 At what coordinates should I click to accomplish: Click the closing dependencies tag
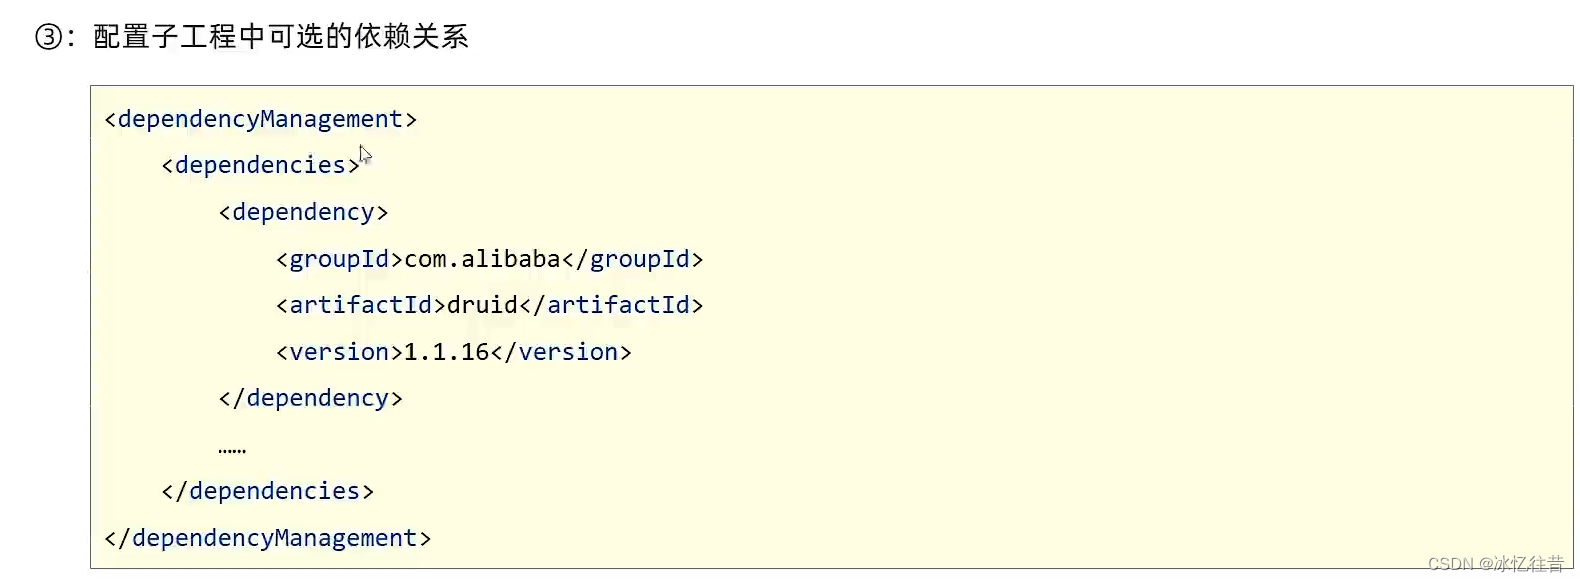click(267, 491)
